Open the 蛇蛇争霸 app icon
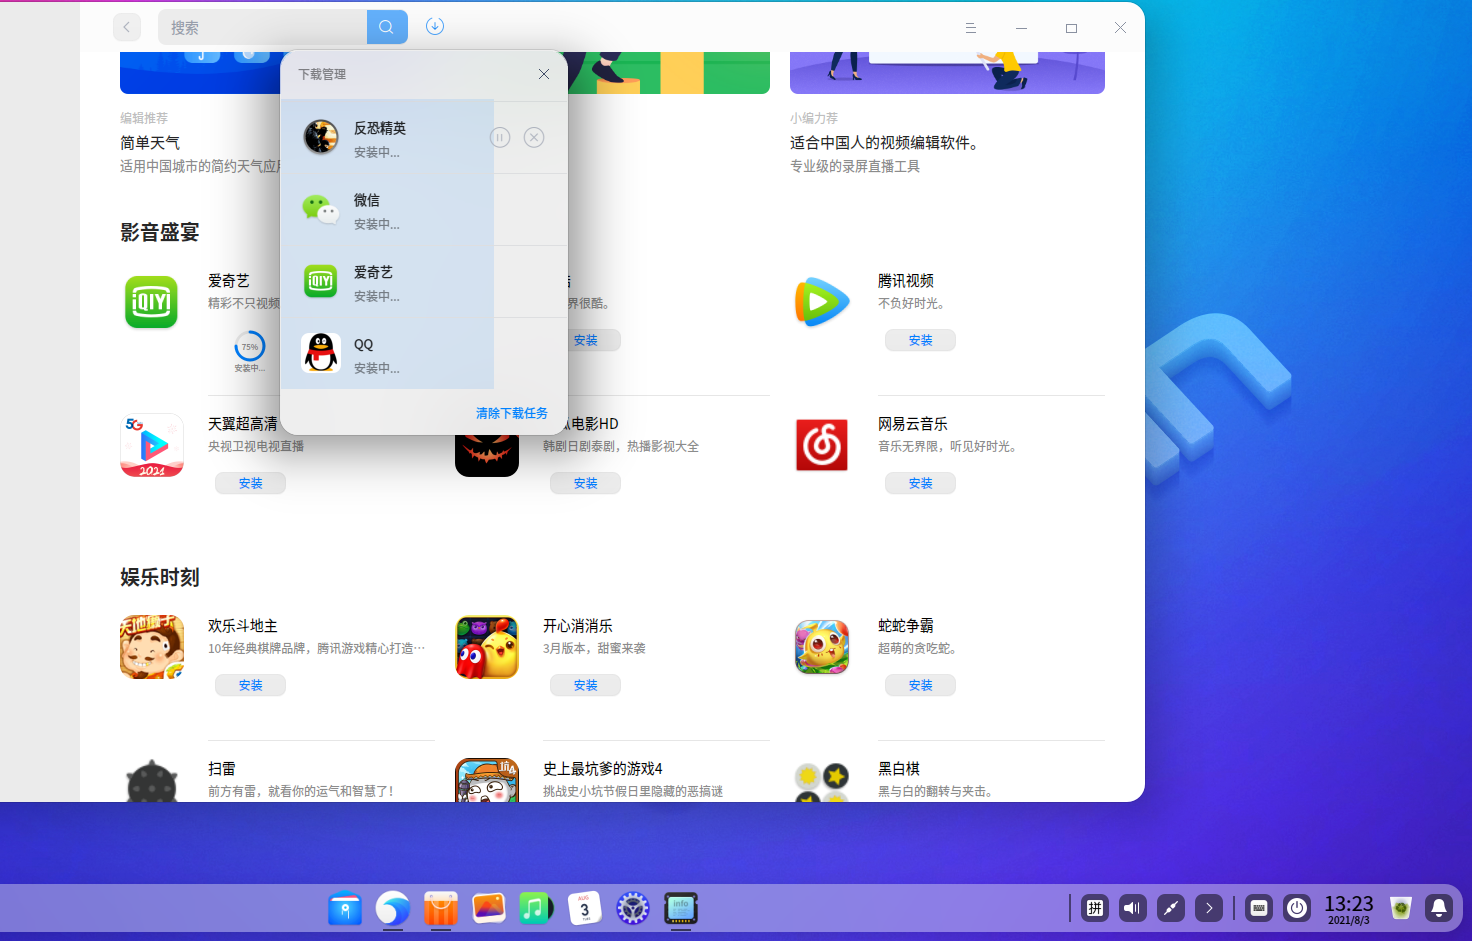Screen dimensions: 1472x941 pyautogui.click(x=822, y=647)
